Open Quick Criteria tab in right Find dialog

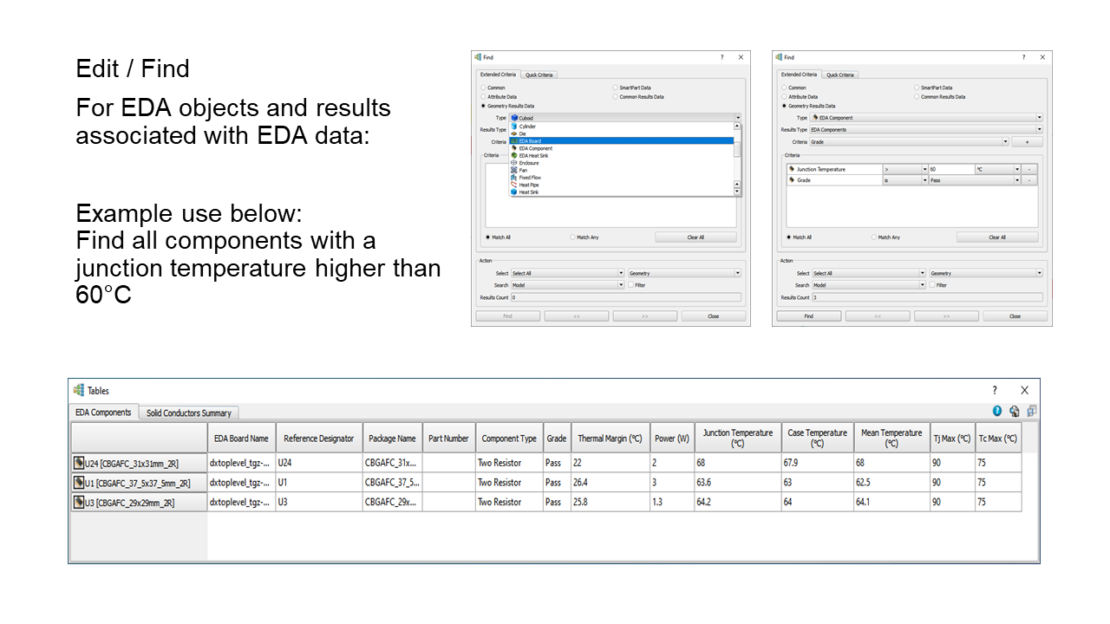839,75
